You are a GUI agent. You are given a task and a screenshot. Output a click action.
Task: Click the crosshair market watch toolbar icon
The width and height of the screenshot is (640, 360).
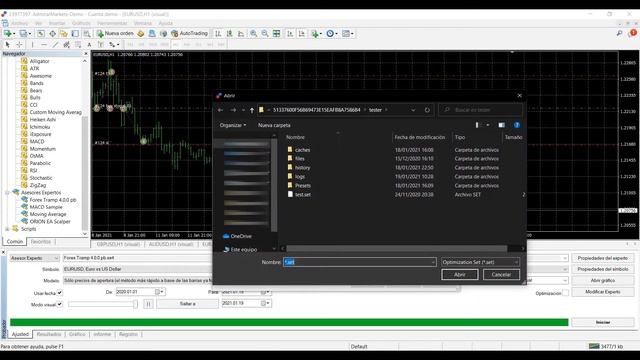[52, 33]
